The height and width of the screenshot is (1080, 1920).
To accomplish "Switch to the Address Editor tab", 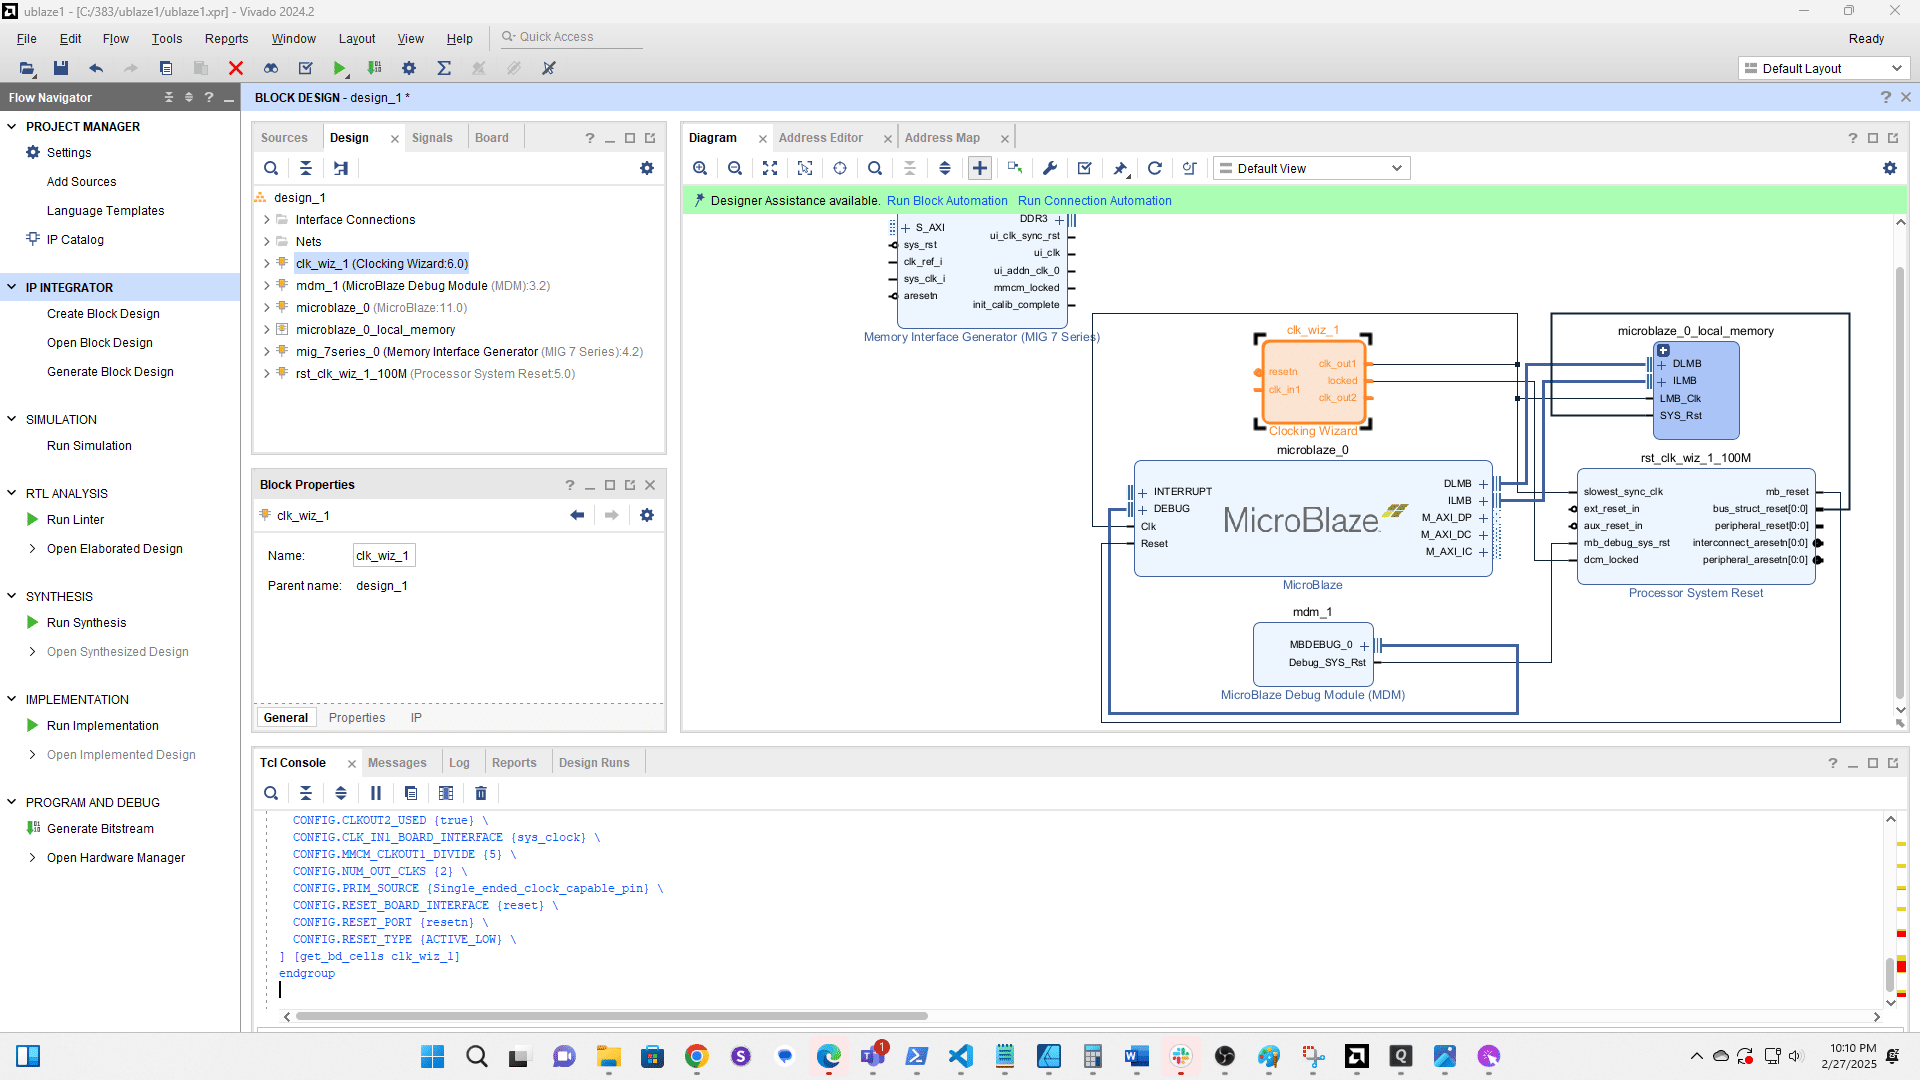I will coord(821,137).
